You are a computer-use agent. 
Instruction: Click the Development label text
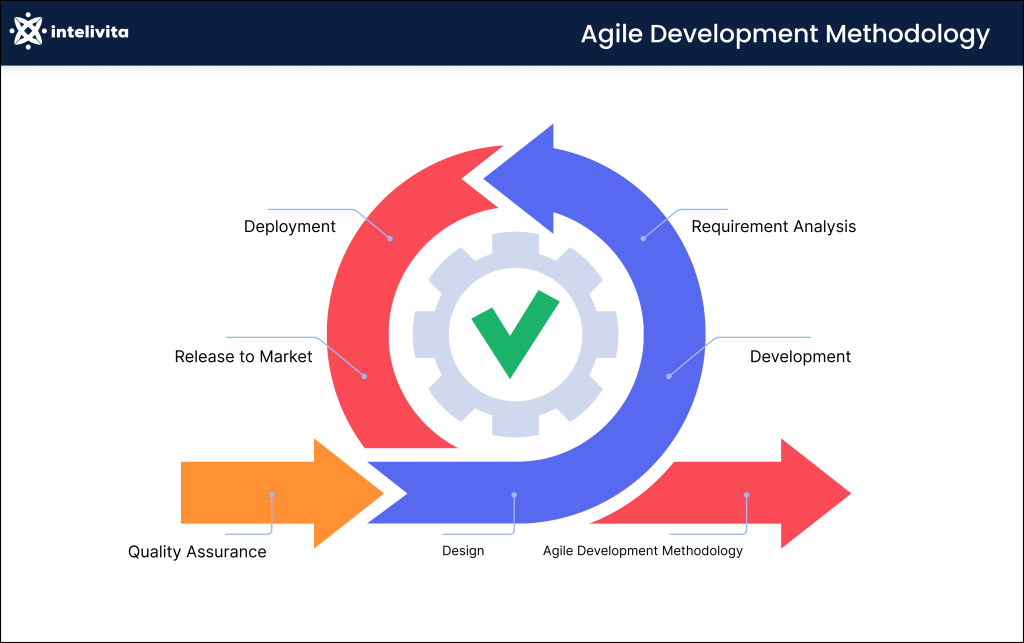801,356
